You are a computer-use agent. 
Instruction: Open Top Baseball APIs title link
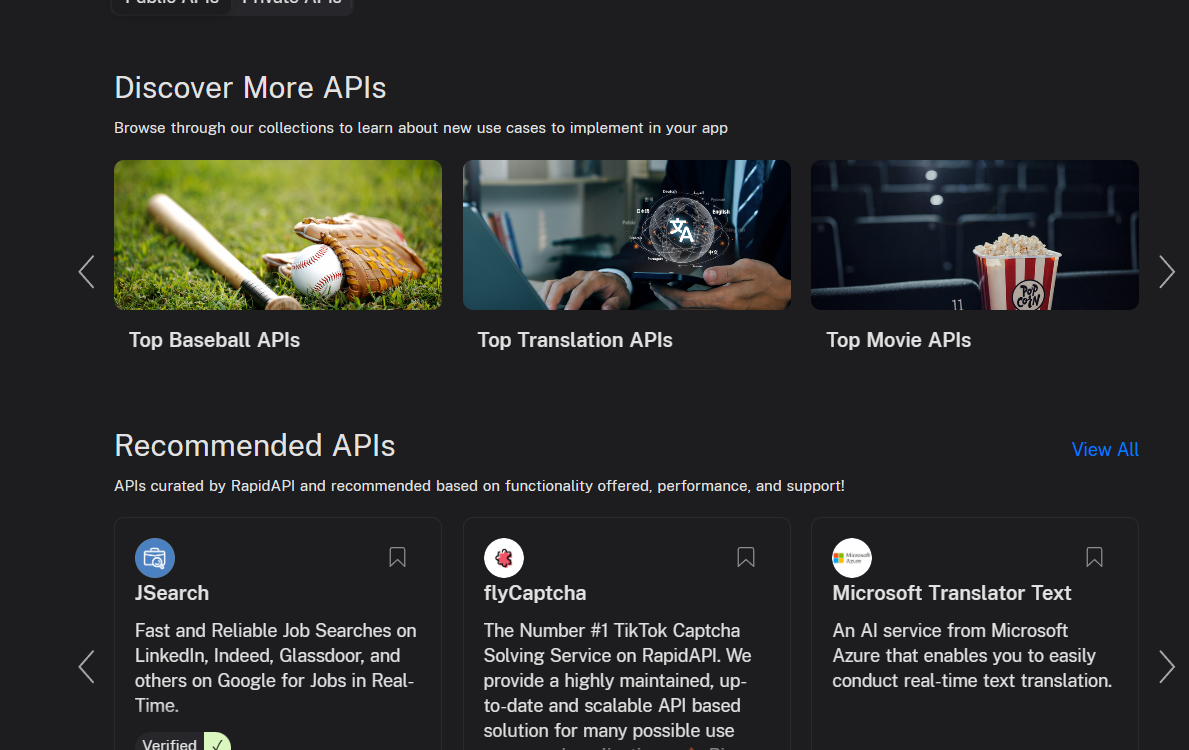pyautogui.click(x=215, y=340)
